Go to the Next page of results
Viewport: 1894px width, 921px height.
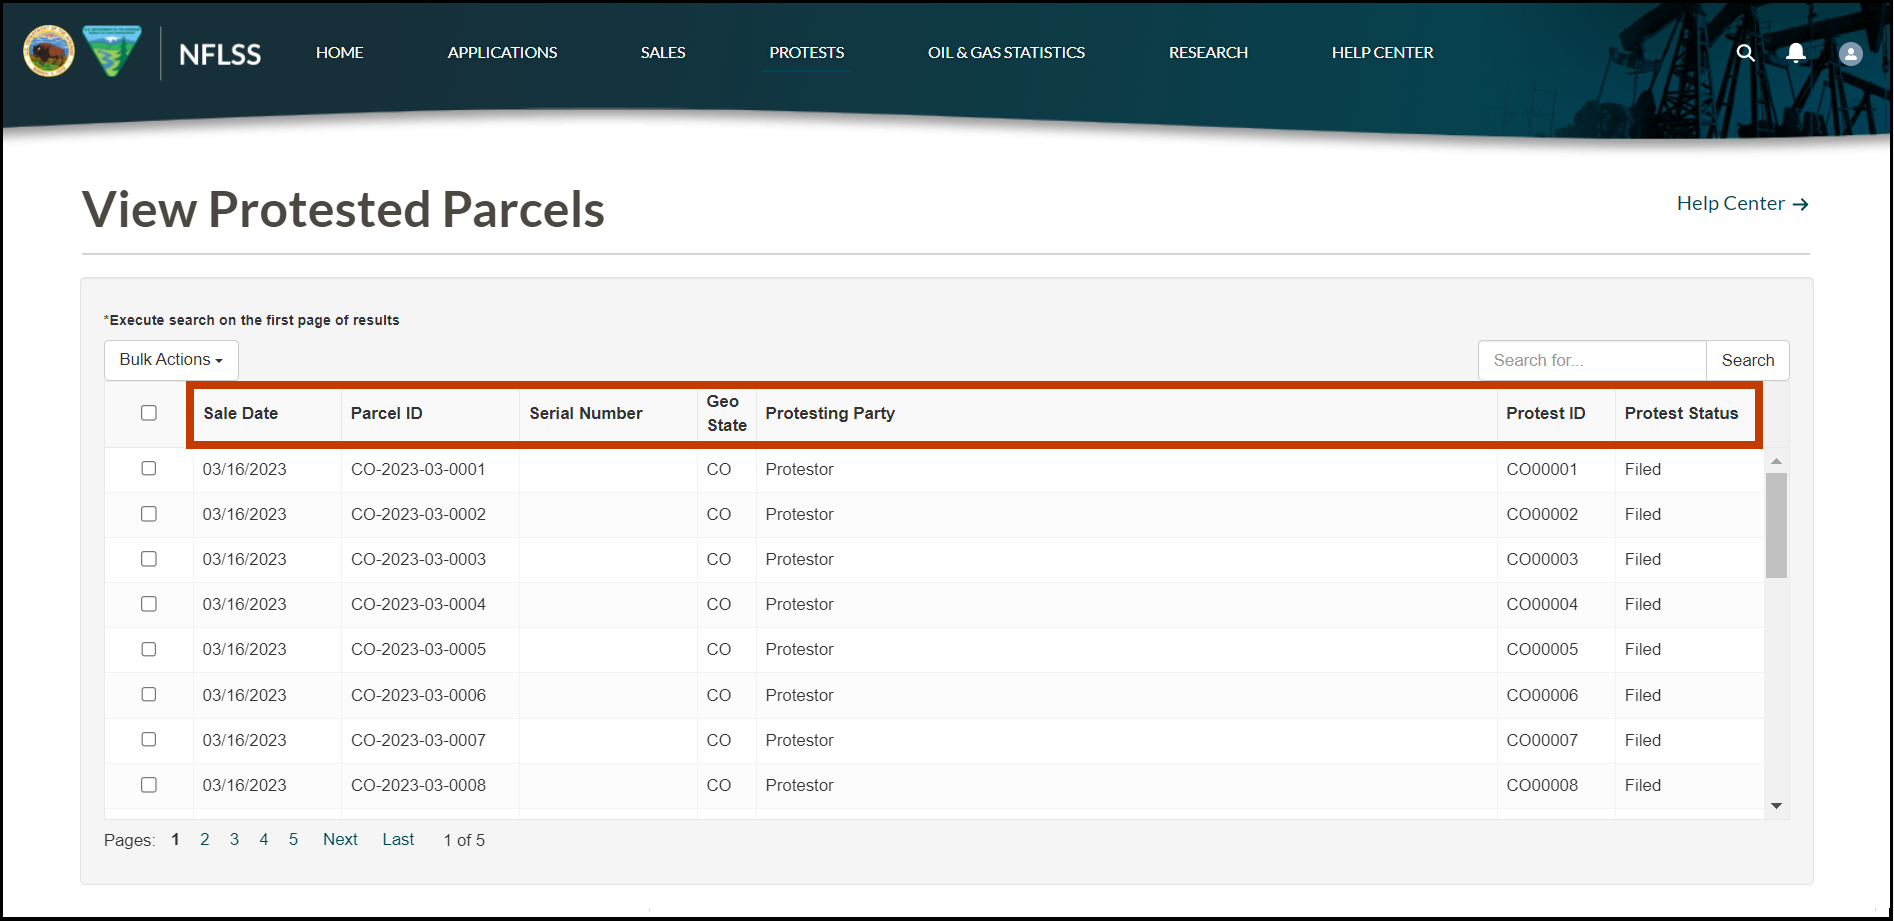pyautogui.click(x=340, y=840)
